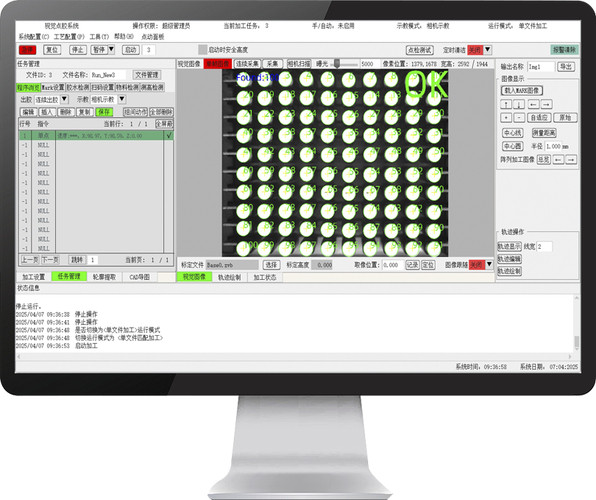The height and width of the screenshot is (500, 596).
Task: Open the 暂停 dropdown arrow
Action: point(111,49)
